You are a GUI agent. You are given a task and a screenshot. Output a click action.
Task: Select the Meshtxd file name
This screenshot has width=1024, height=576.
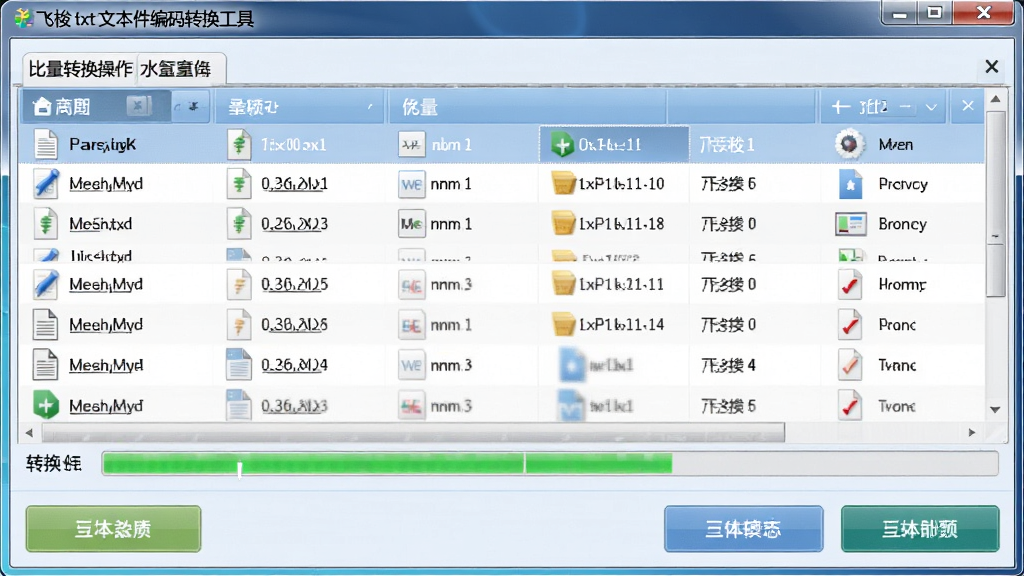(101, 224)
